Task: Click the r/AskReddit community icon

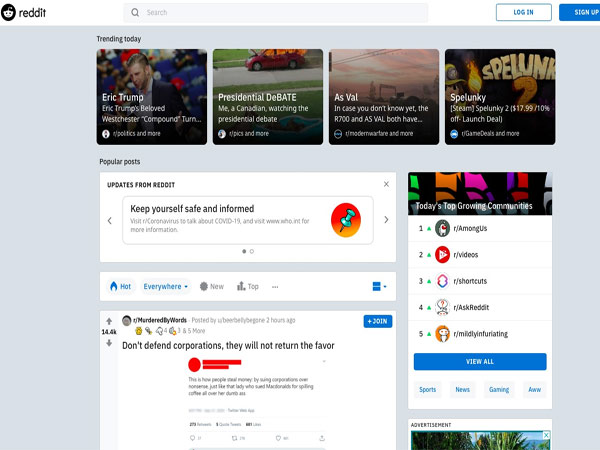Action: (x=443, y=308)
